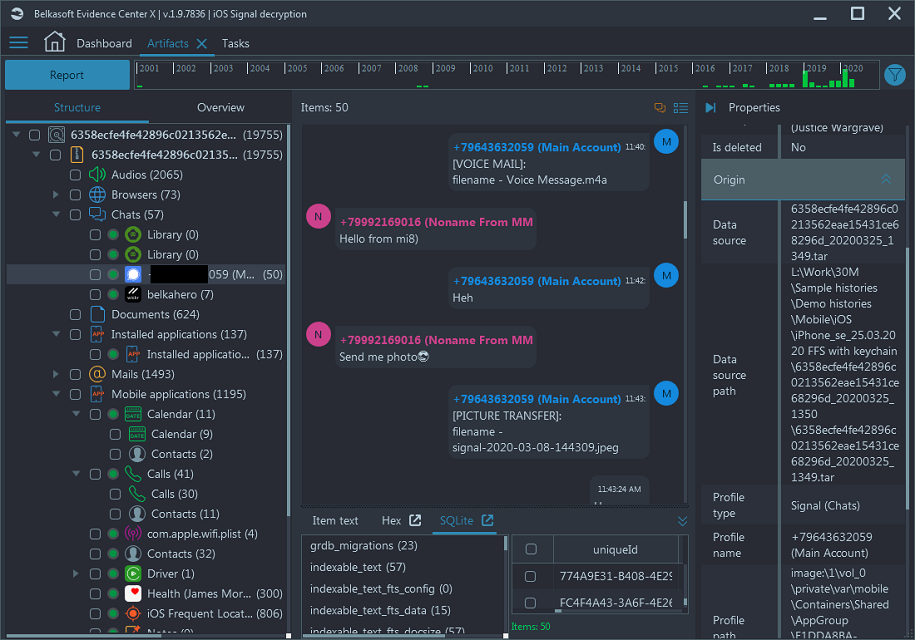Click the Report button
Screen dimensions: 915x640
point(67,75)
